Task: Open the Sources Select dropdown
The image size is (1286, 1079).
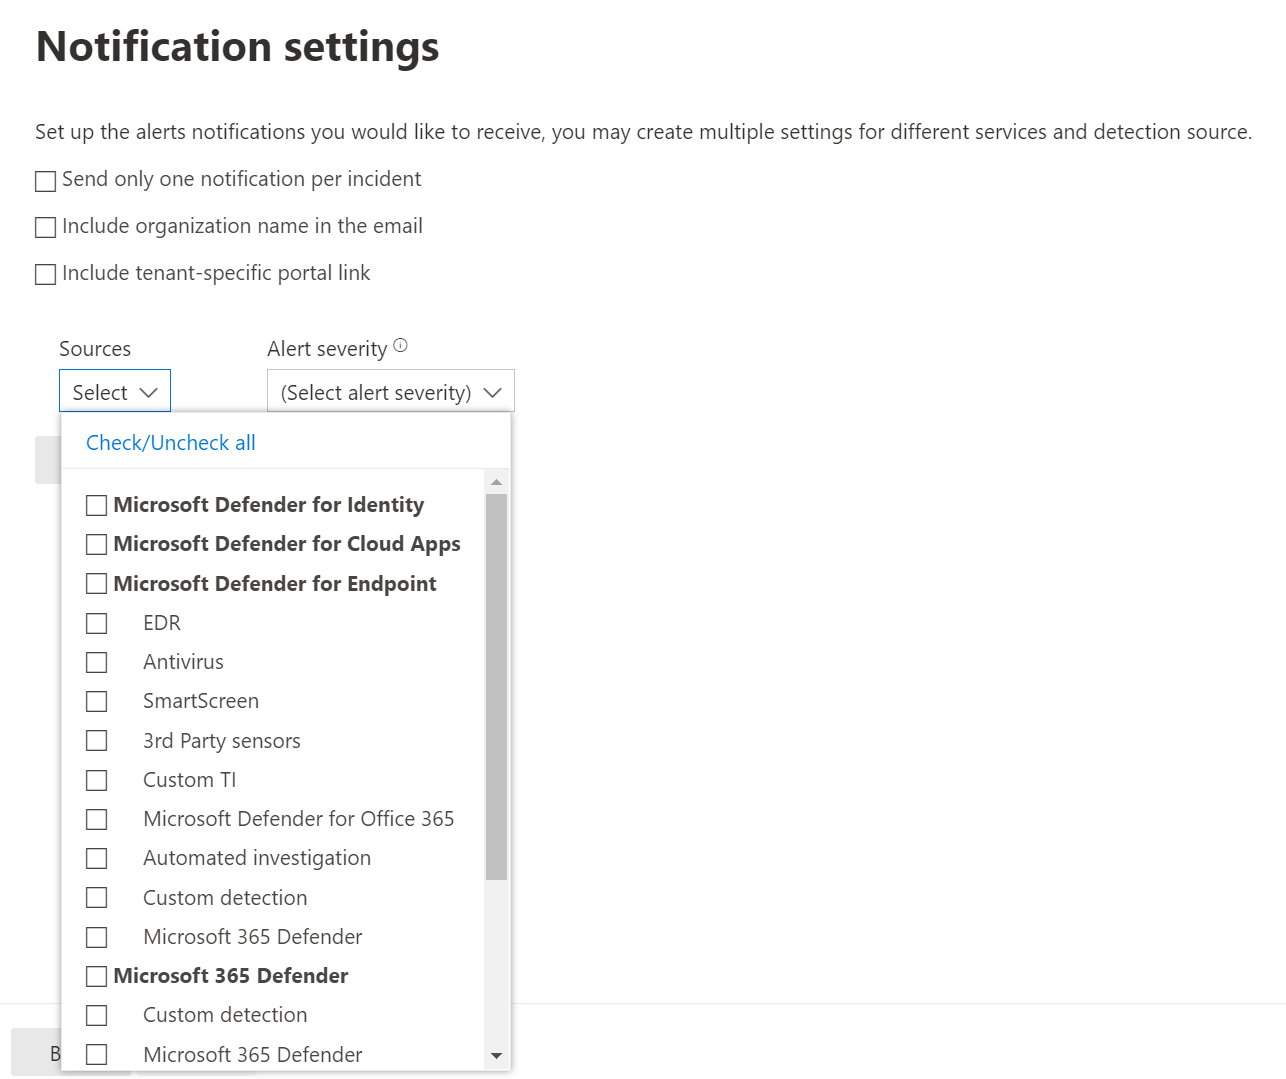Action: pos(114,391)
